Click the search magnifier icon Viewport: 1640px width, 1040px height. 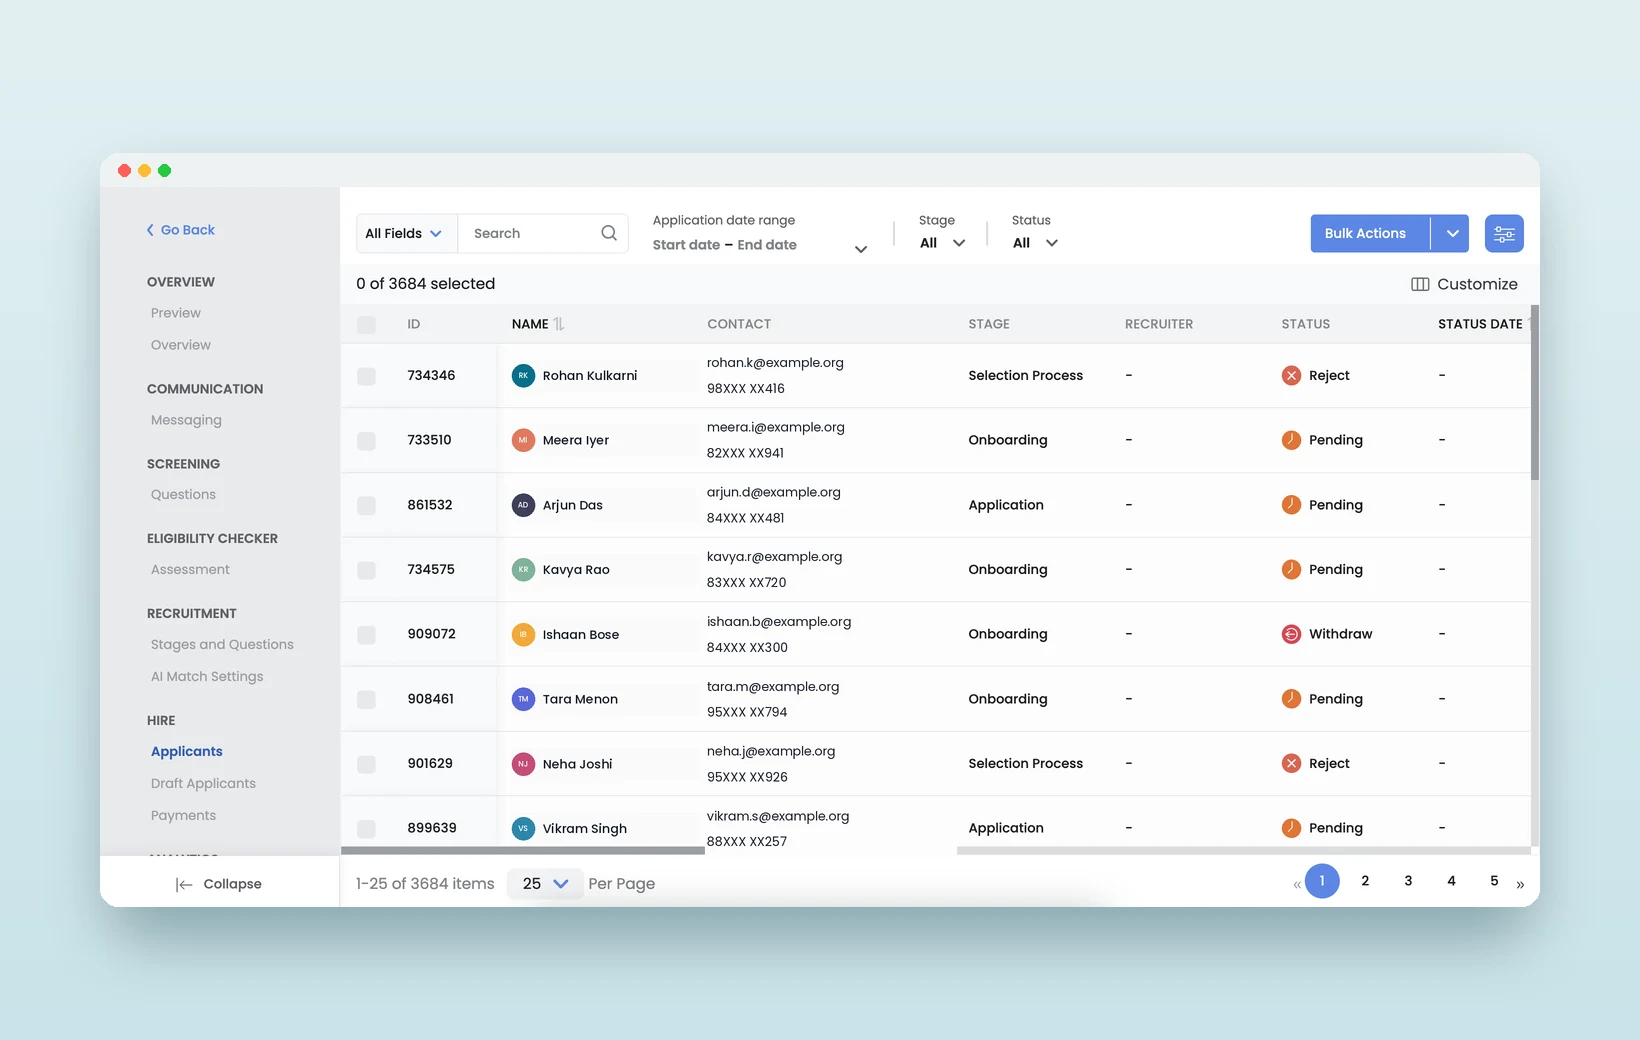pos(609,233)
